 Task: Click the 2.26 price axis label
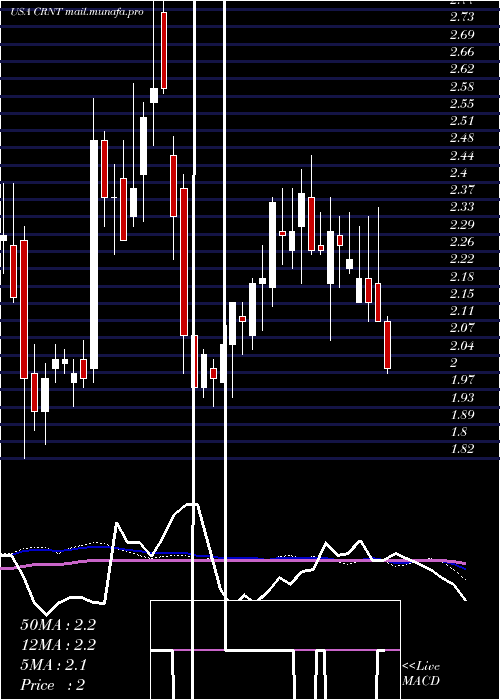click(x=462, y=242)
